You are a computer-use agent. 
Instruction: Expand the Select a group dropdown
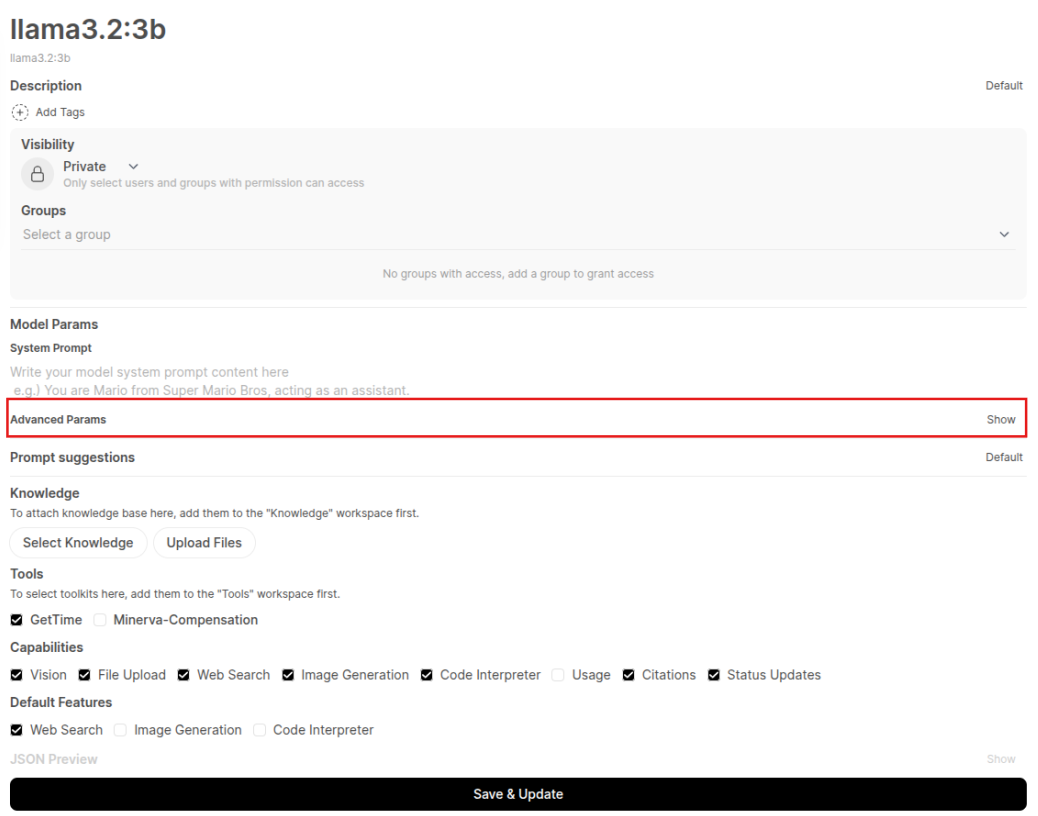tap(1004, 235)
